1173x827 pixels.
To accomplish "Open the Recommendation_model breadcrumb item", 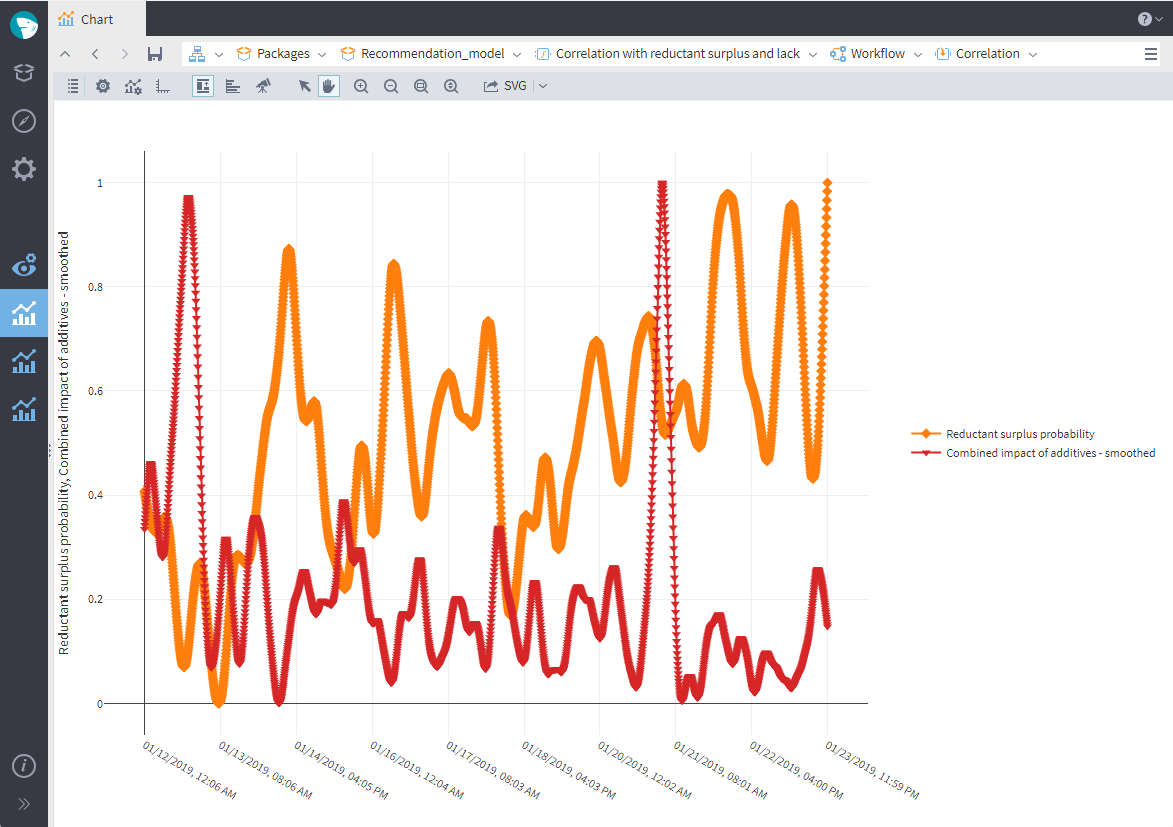I will coord(423,54).
